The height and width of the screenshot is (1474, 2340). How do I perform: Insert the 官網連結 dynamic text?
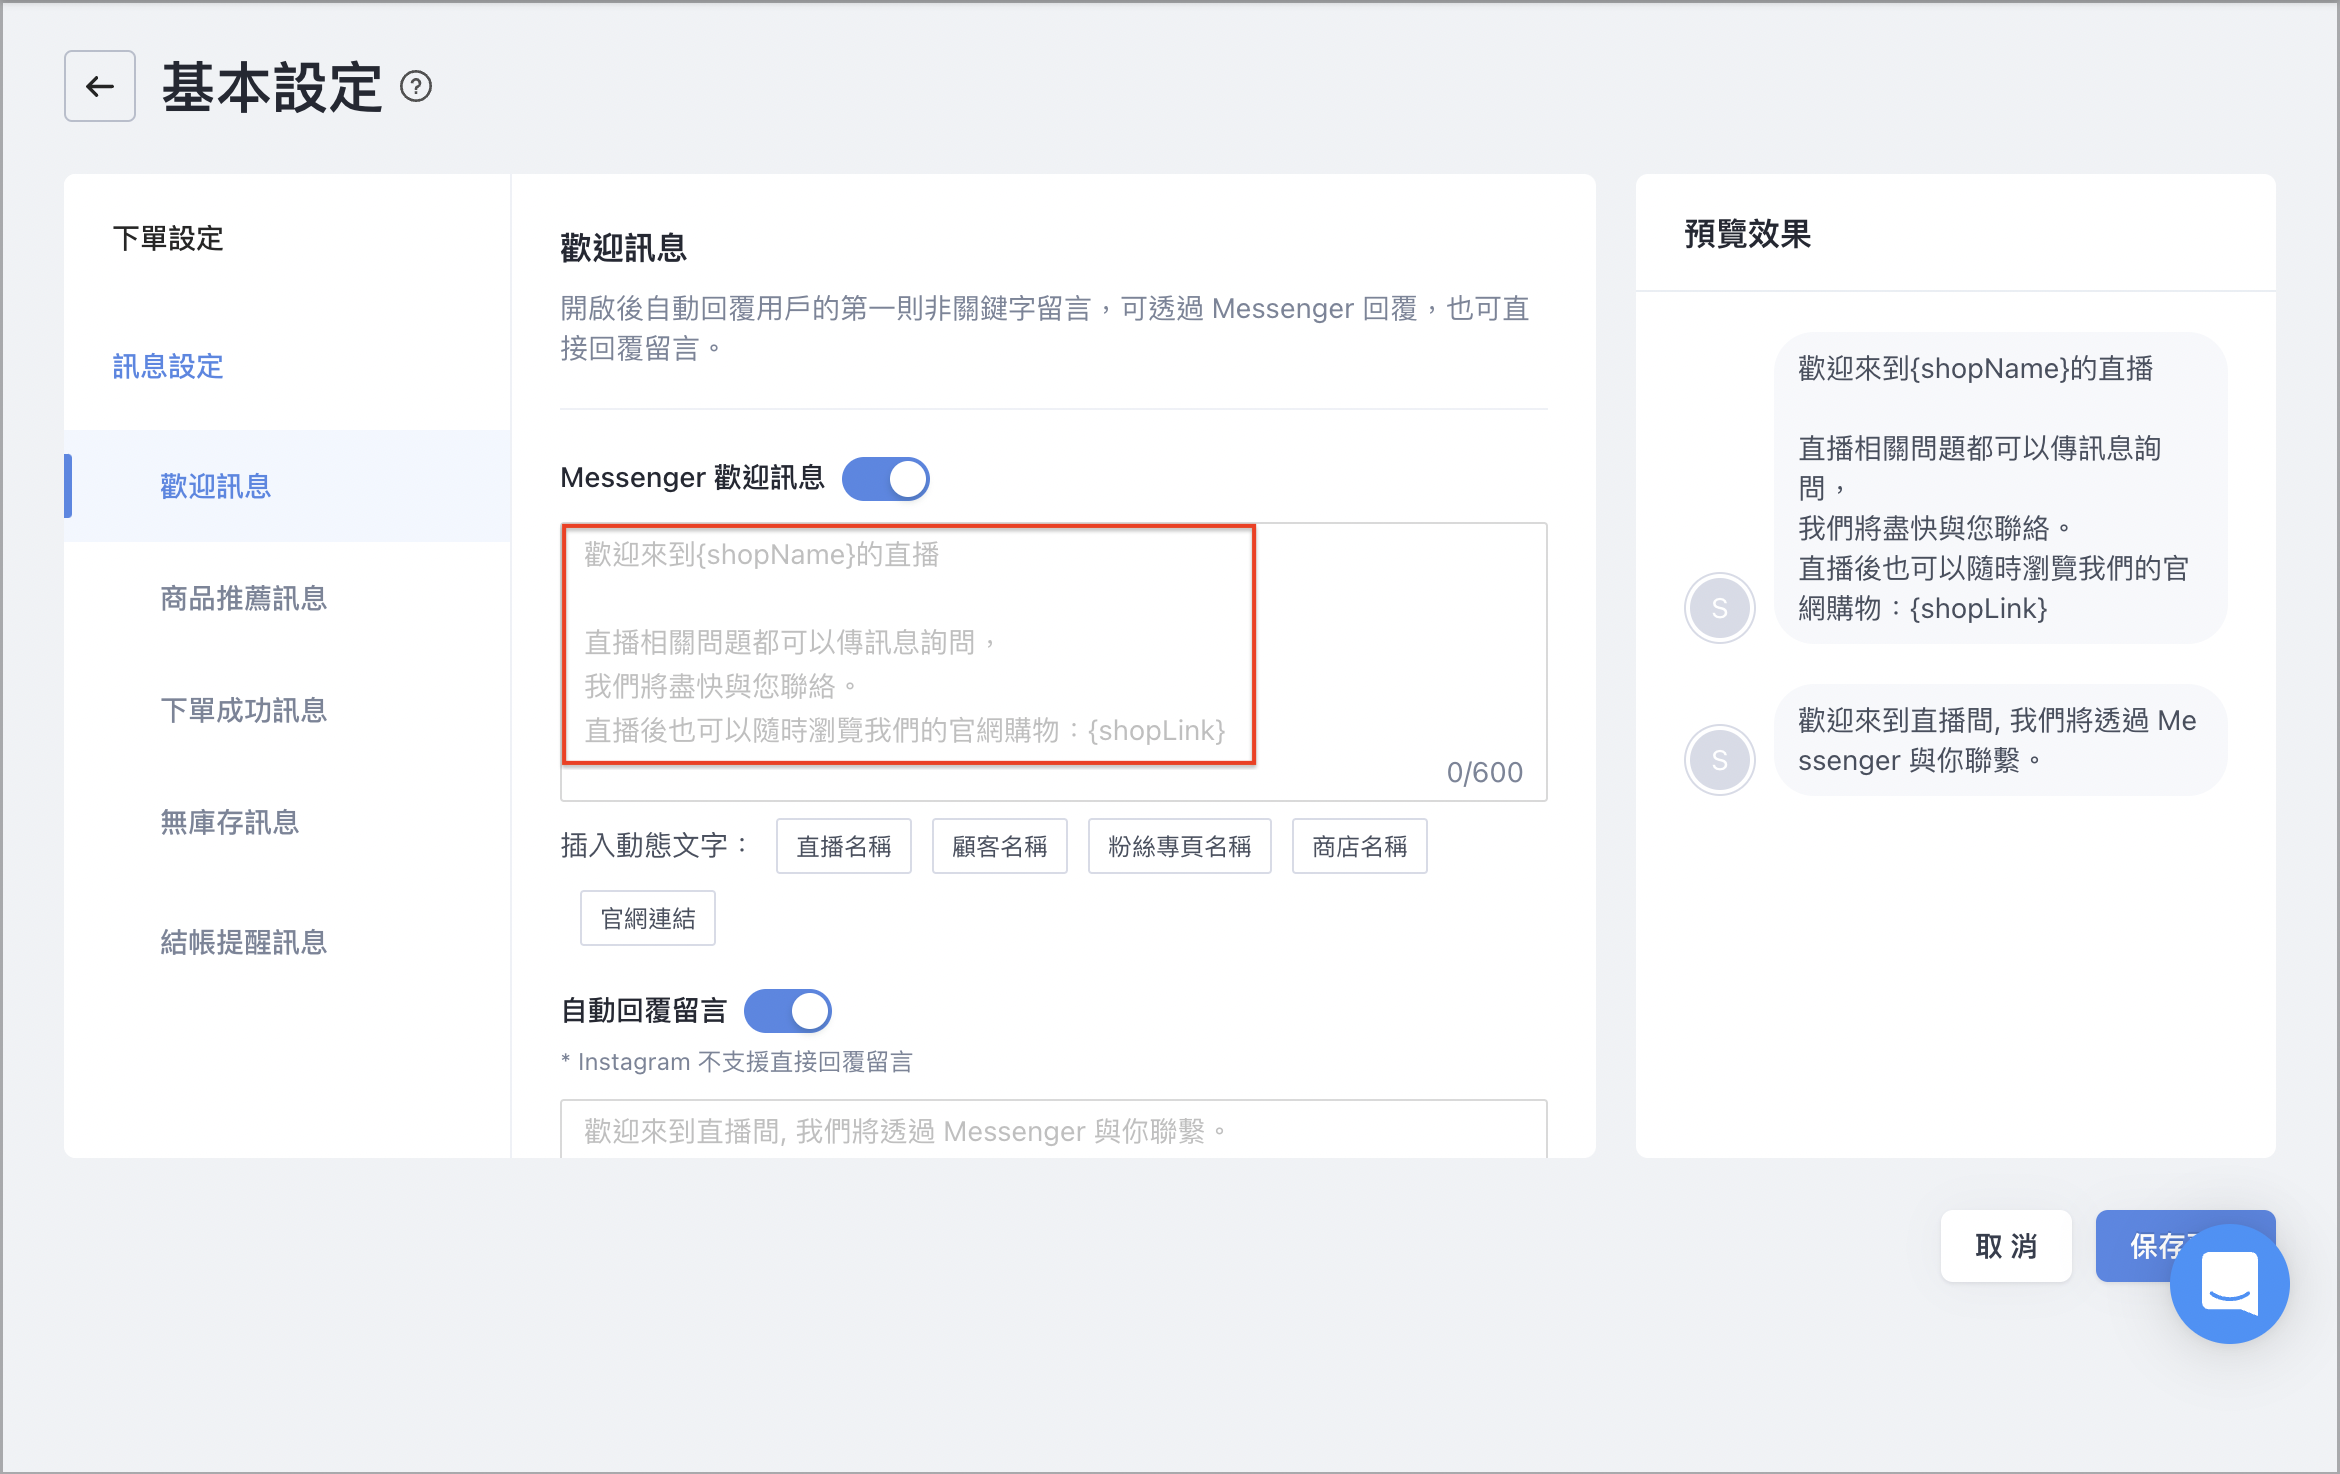pyautogui.click(x=648, y=918)
